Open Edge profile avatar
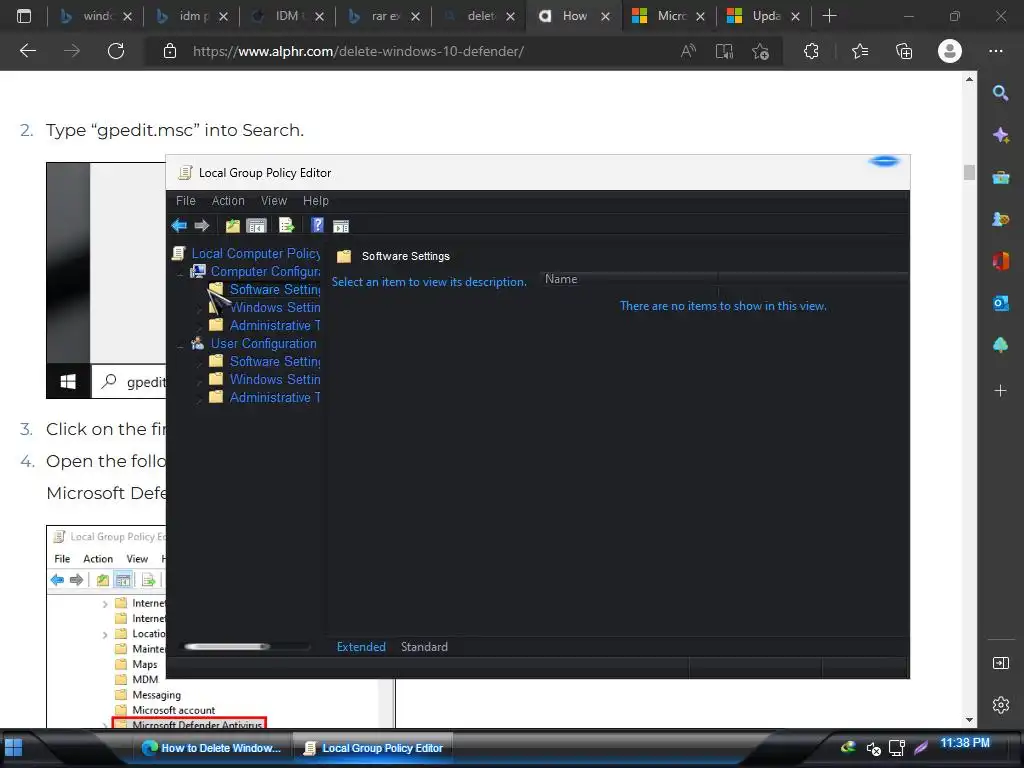The width and height of the screenshot is (1024, 768). [950, 51]
